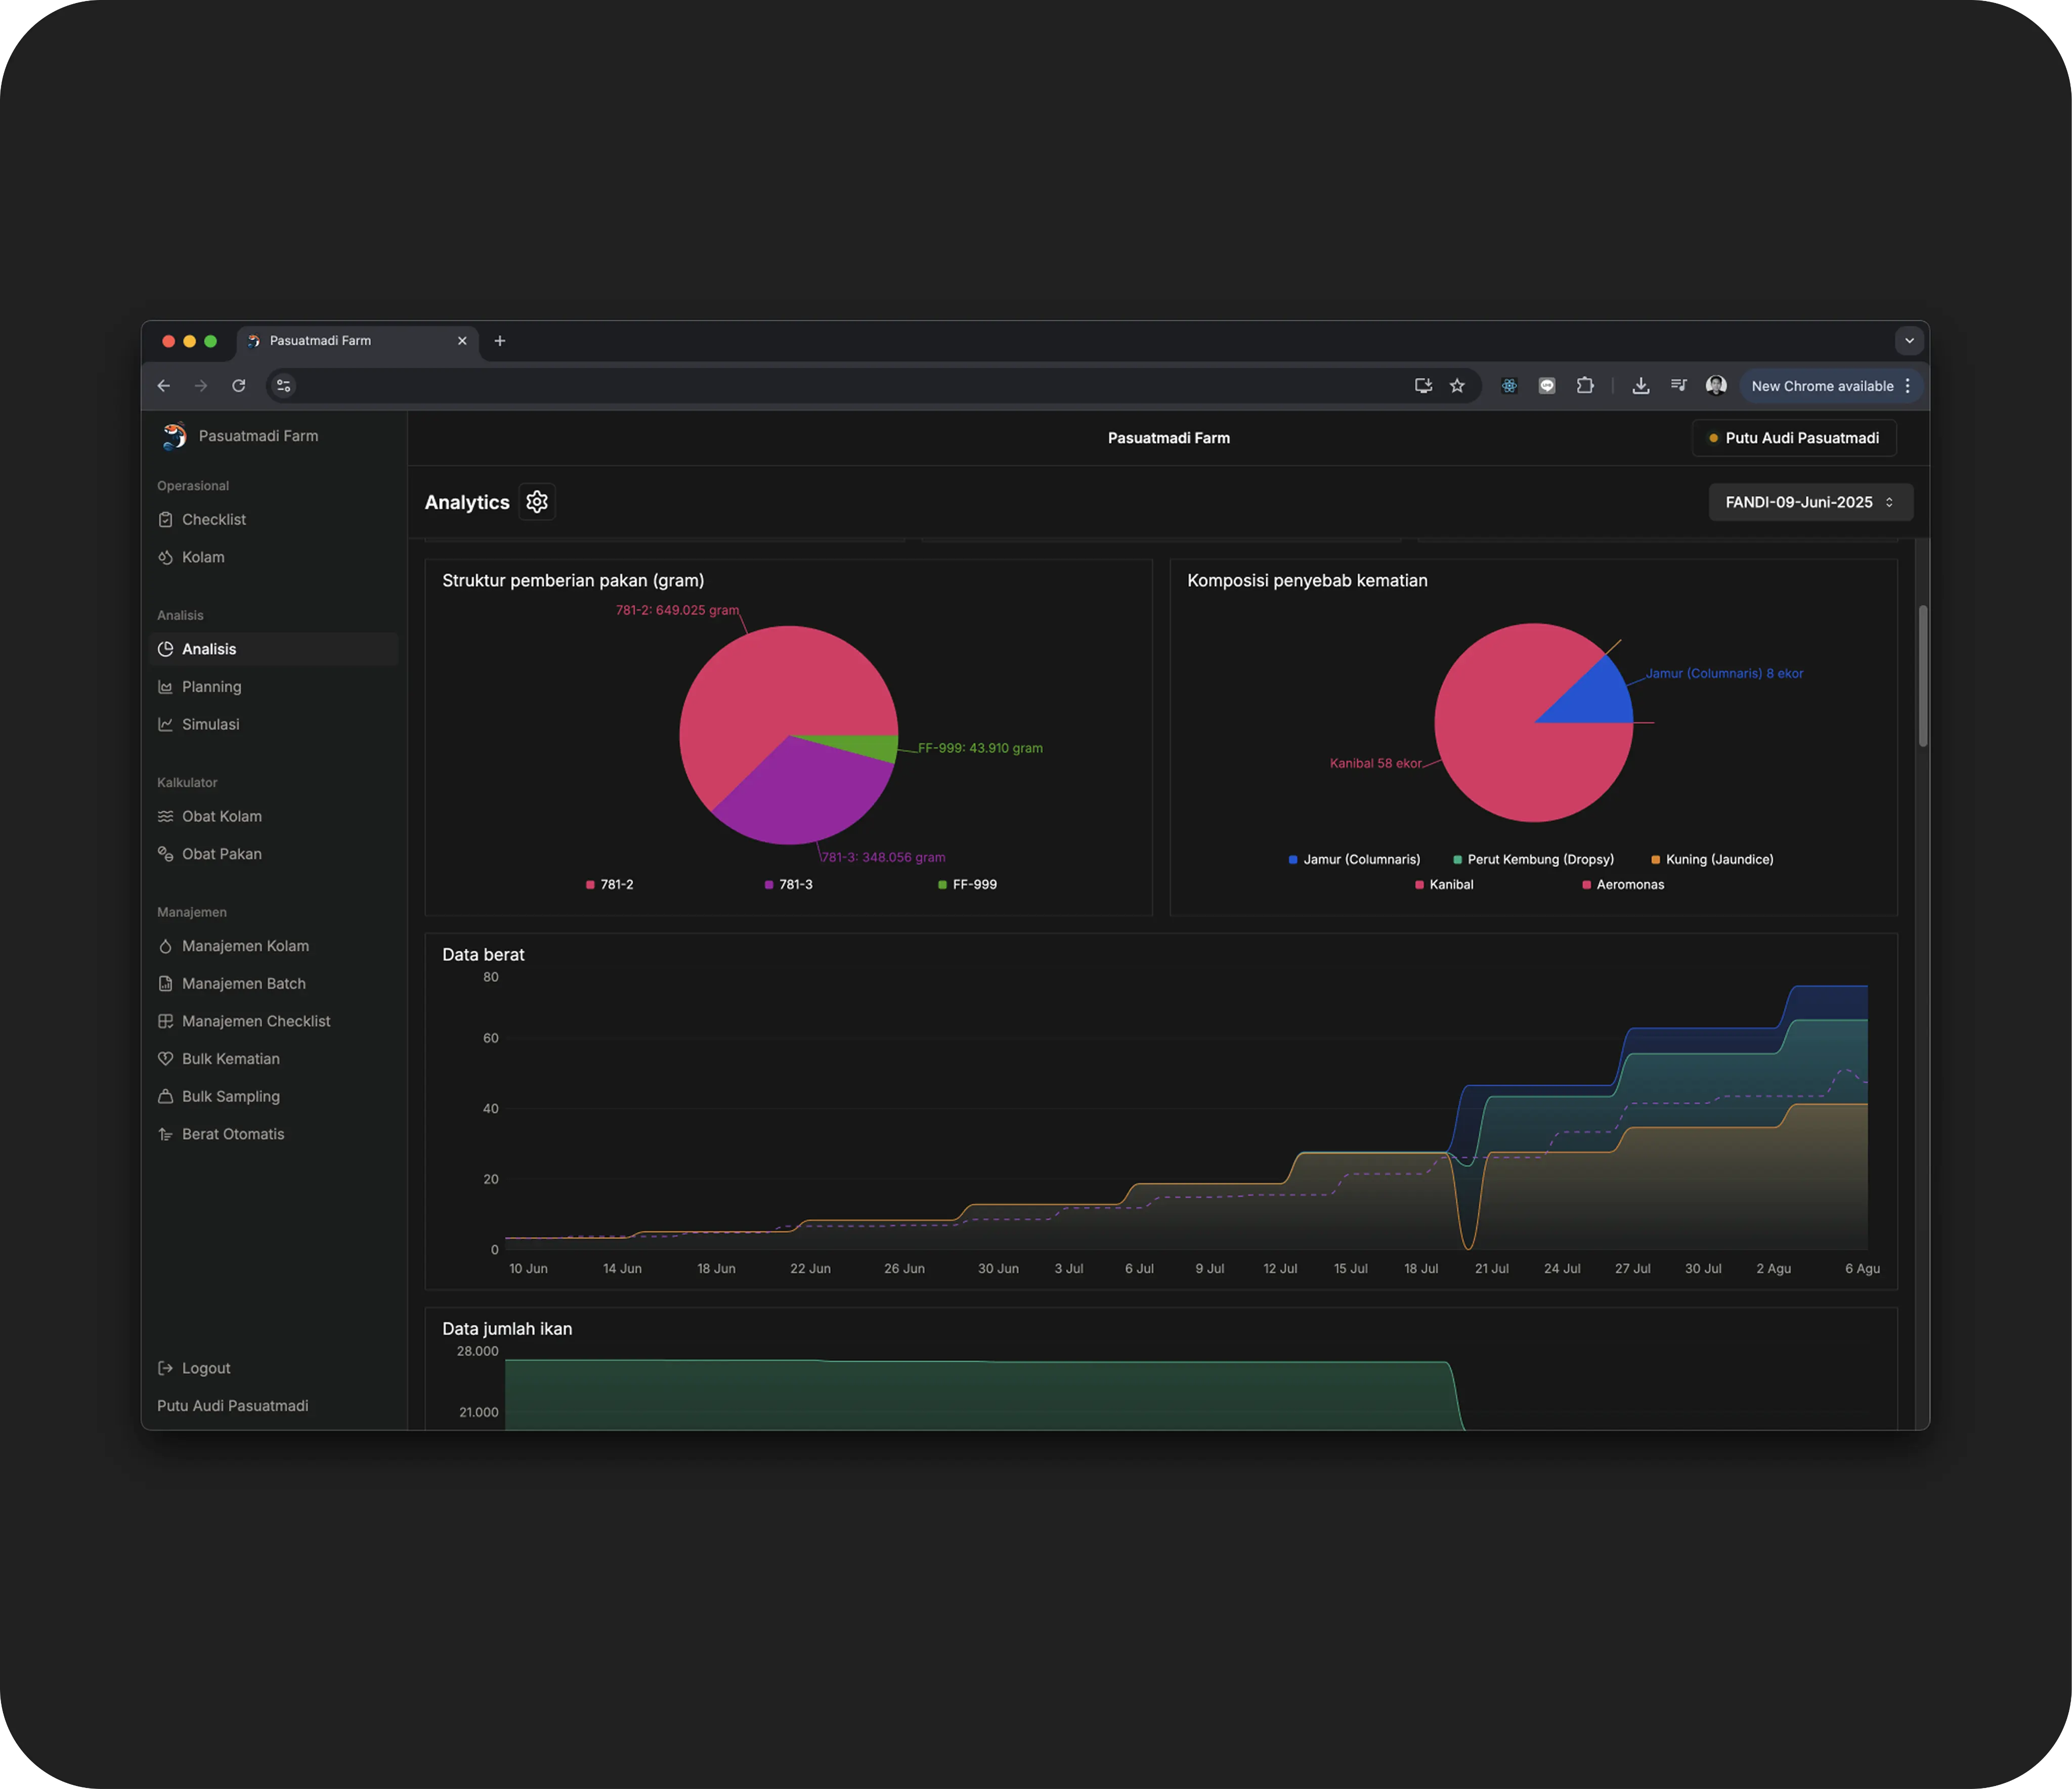Image resolution: width=2072 pixels, height=1789 pixels.
Task: Click the page vertical scrollbar
Action: [x=1922, y=676]
